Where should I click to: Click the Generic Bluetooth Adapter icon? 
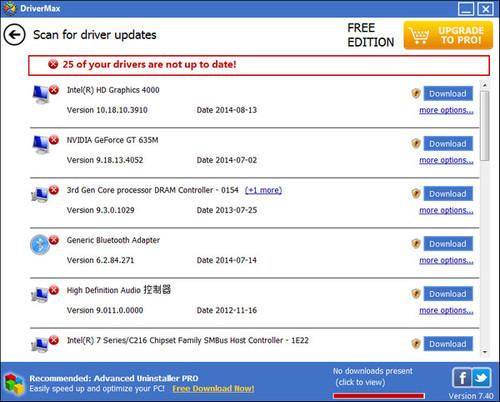click(x=40, y=245)
